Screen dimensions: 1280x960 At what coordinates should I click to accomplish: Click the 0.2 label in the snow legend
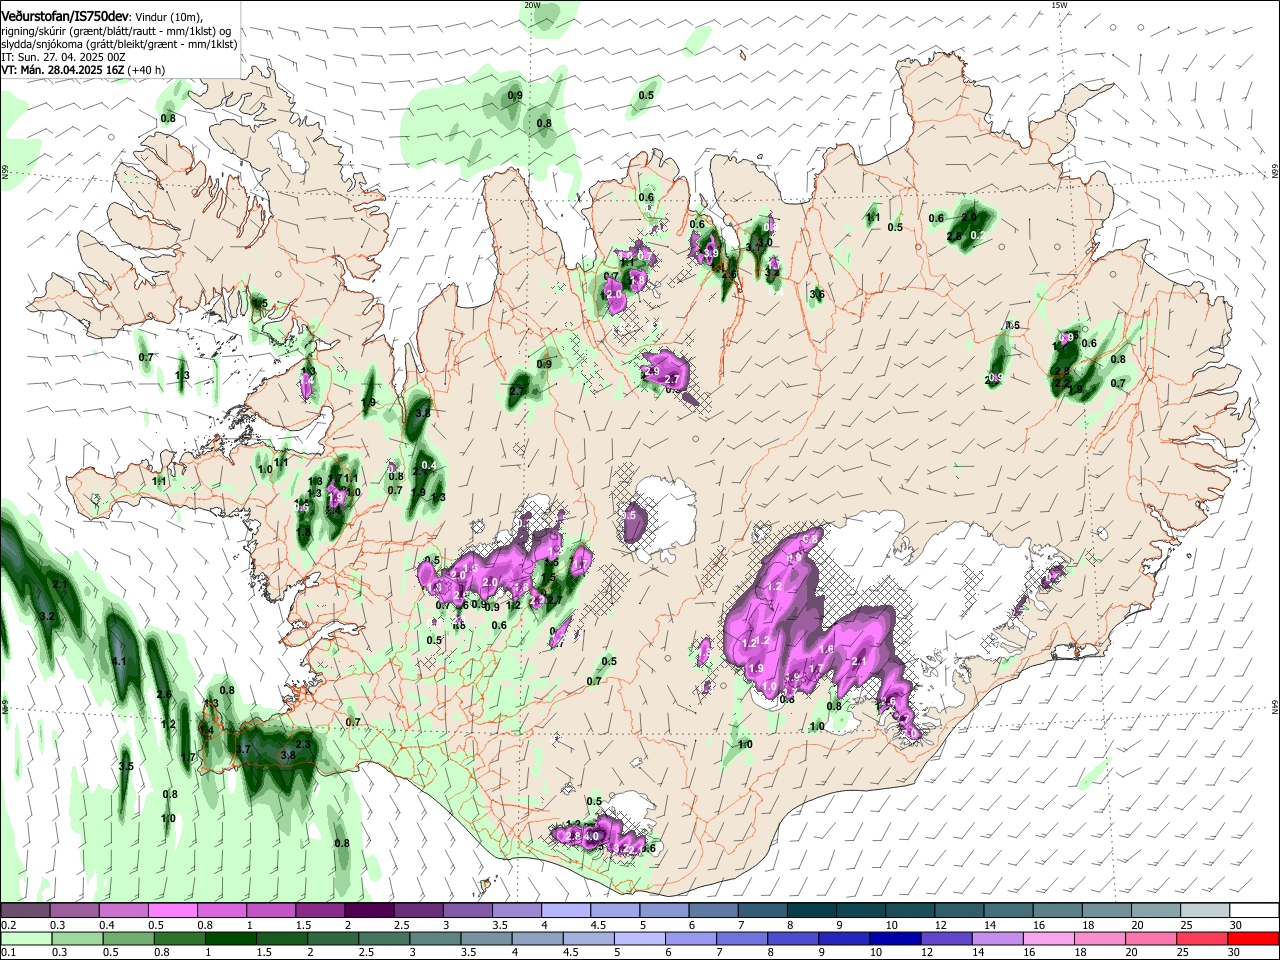[7, 925]
